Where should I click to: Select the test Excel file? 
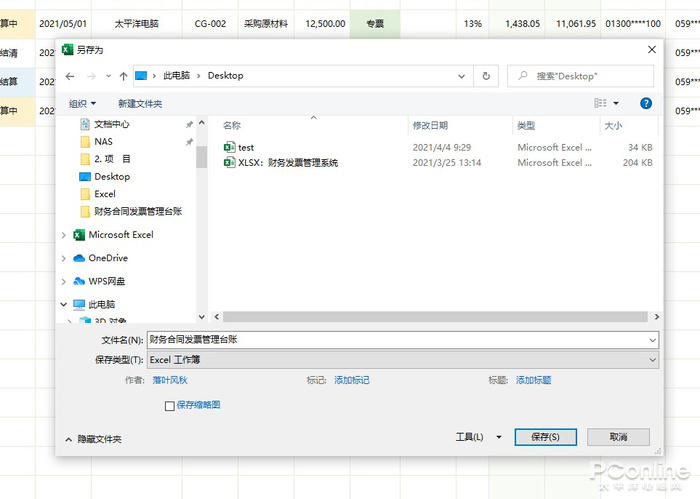point(246,147)
